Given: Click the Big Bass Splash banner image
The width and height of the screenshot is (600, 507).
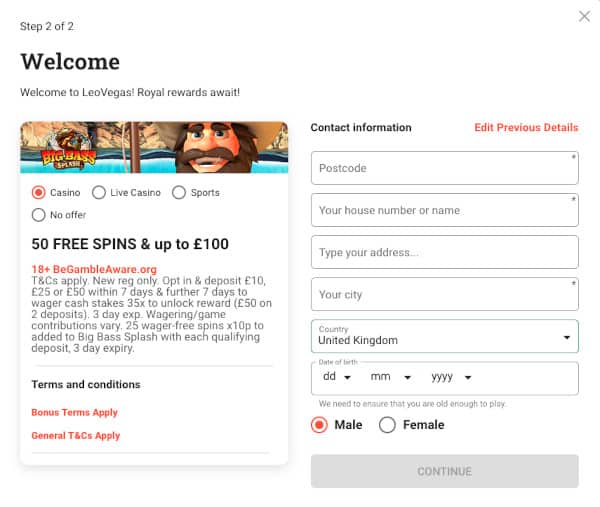Looking at the screenshot, I should tap(154, 147).
